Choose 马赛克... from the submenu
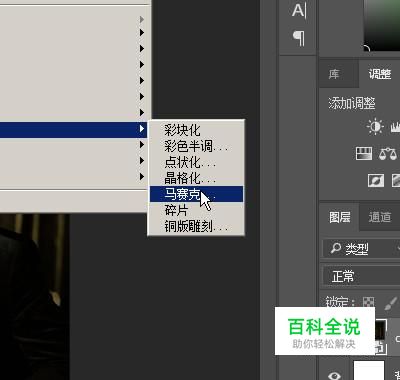The width and height of the screenshot is (400, 380). point(196,194)
